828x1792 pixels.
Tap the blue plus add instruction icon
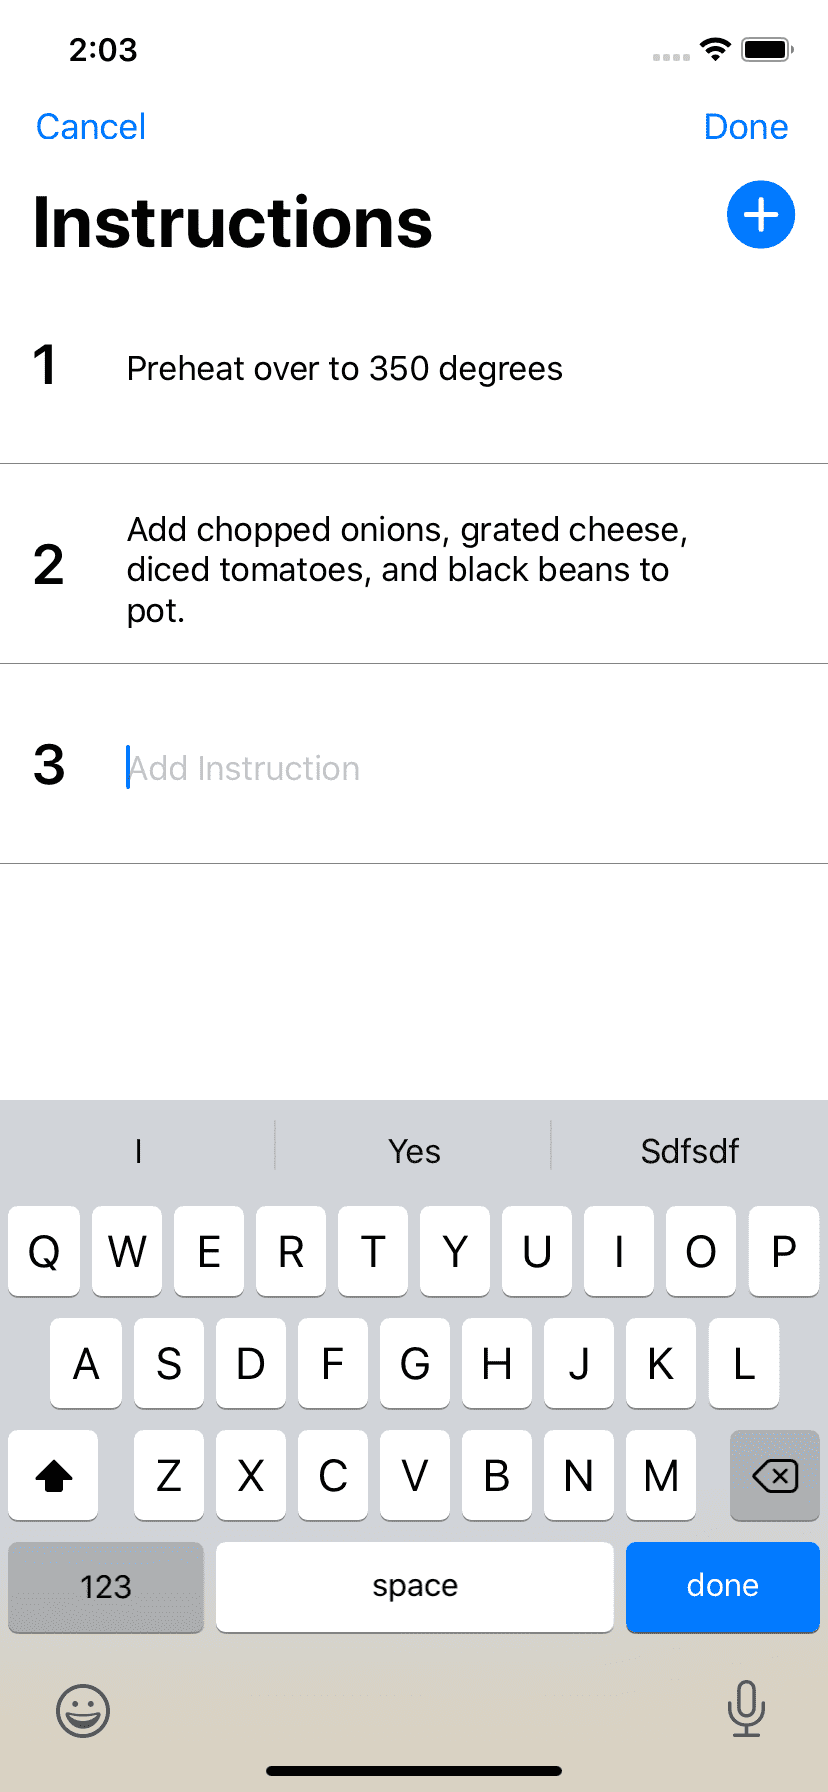(760, 214)
